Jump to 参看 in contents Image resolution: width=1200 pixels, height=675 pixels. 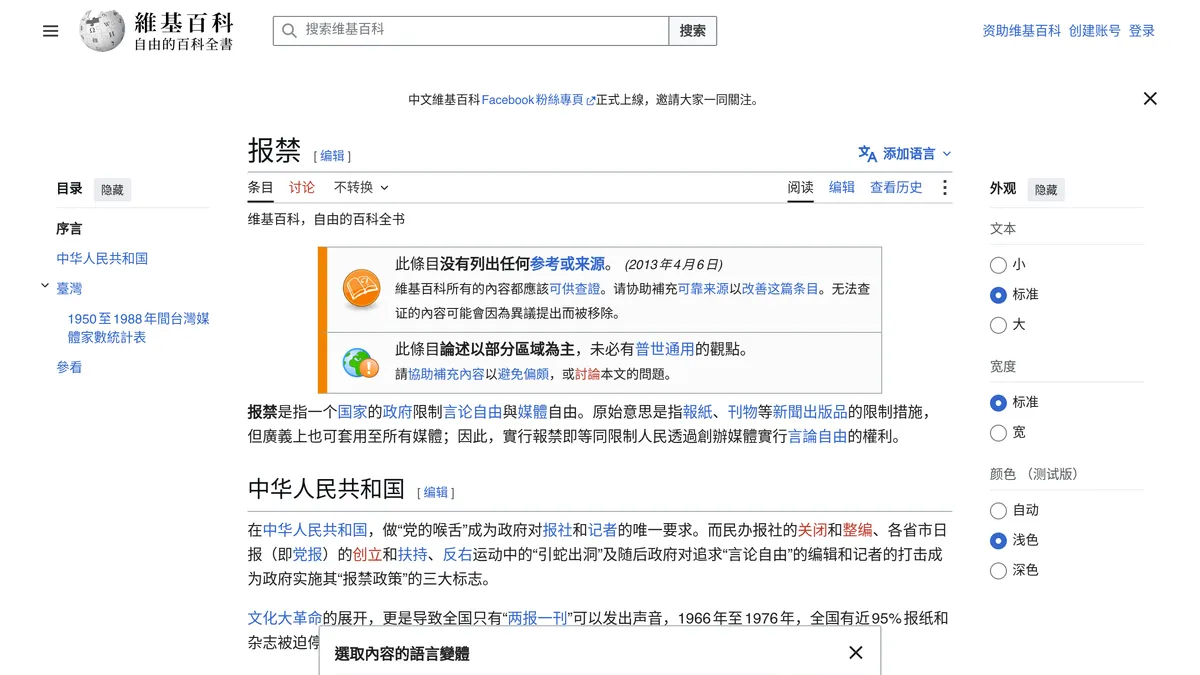[69, 367]
